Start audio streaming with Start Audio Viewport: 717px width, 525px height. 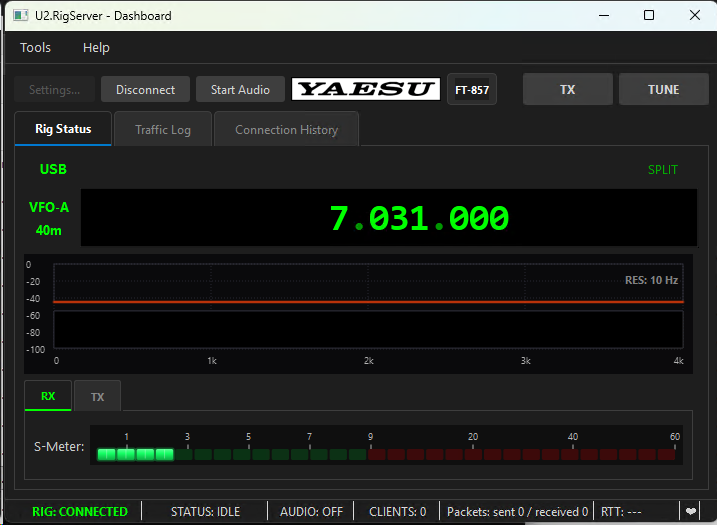(240, 90)
